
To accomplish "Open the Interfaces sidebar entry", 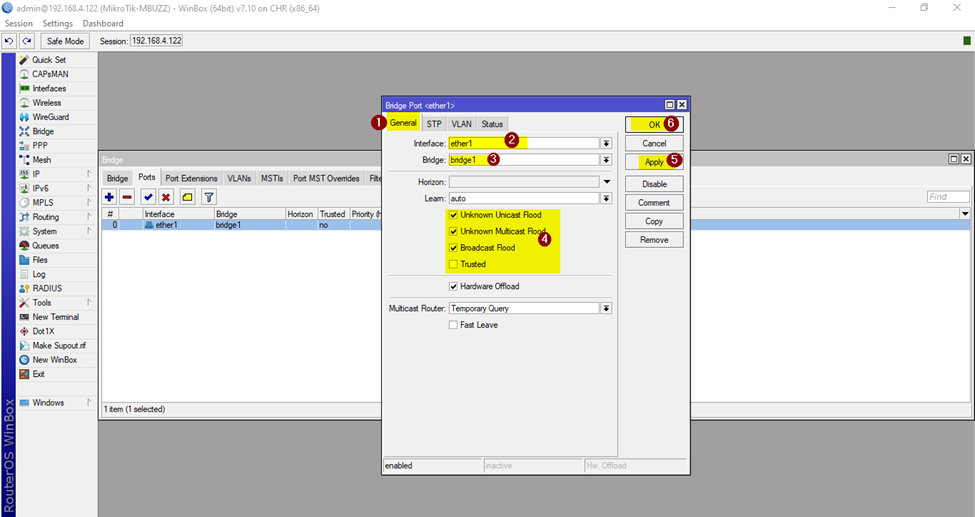I will [49, 88].
